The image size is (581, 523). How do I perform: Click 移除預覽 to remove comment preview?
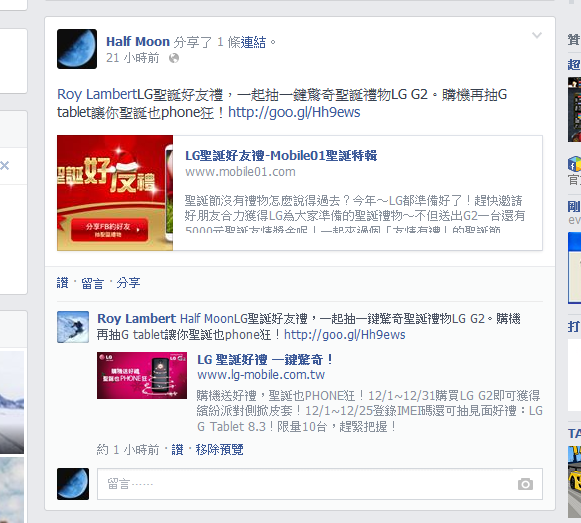[x=219, y=450]
